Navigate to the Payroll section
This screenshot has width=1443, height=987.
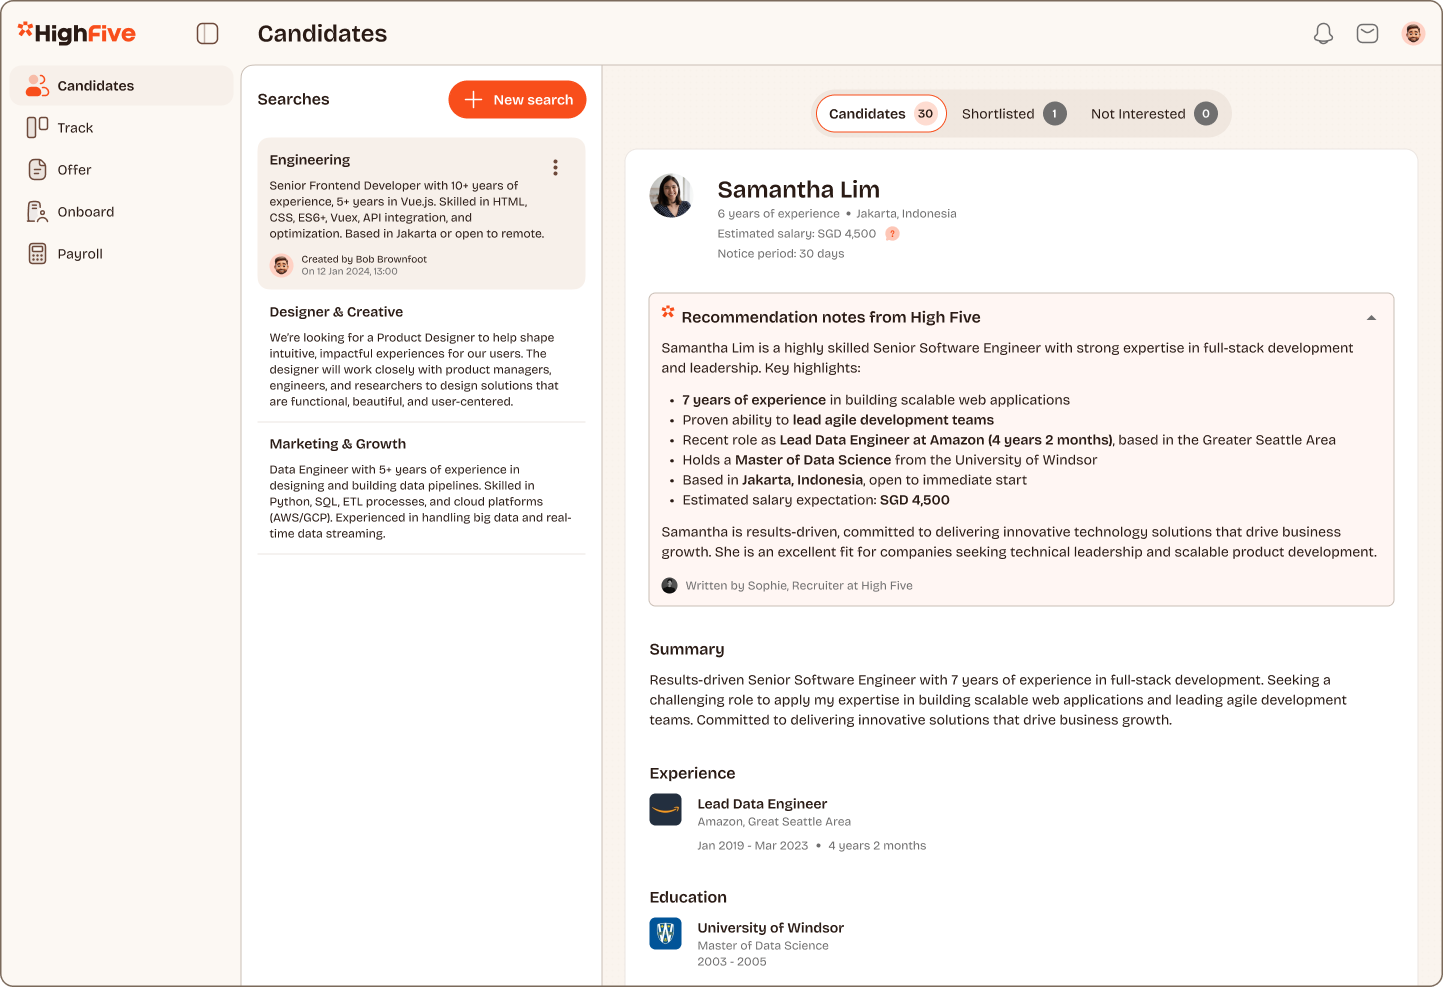80,254
